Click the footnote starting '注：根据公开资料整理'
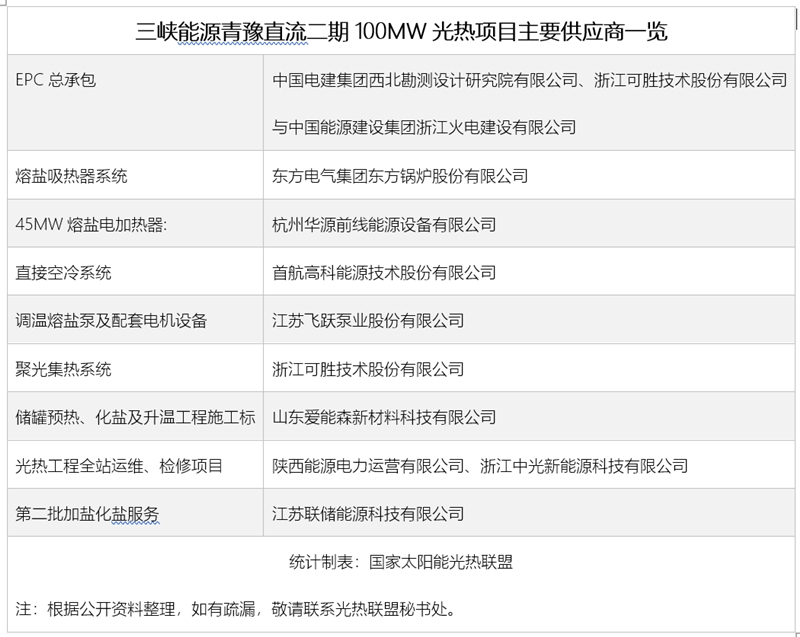 (235, 609)
